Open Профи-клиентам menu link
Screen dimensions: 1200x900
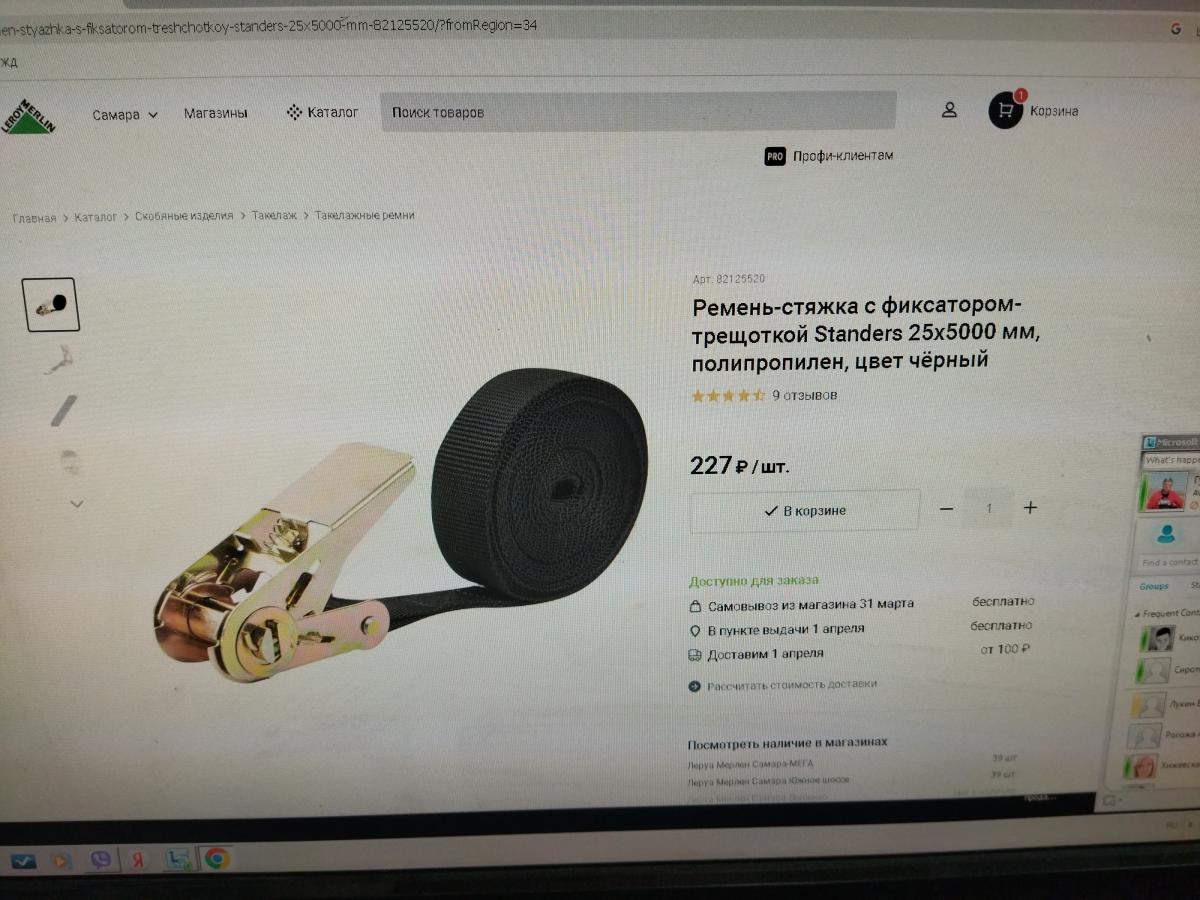point(843,156)
